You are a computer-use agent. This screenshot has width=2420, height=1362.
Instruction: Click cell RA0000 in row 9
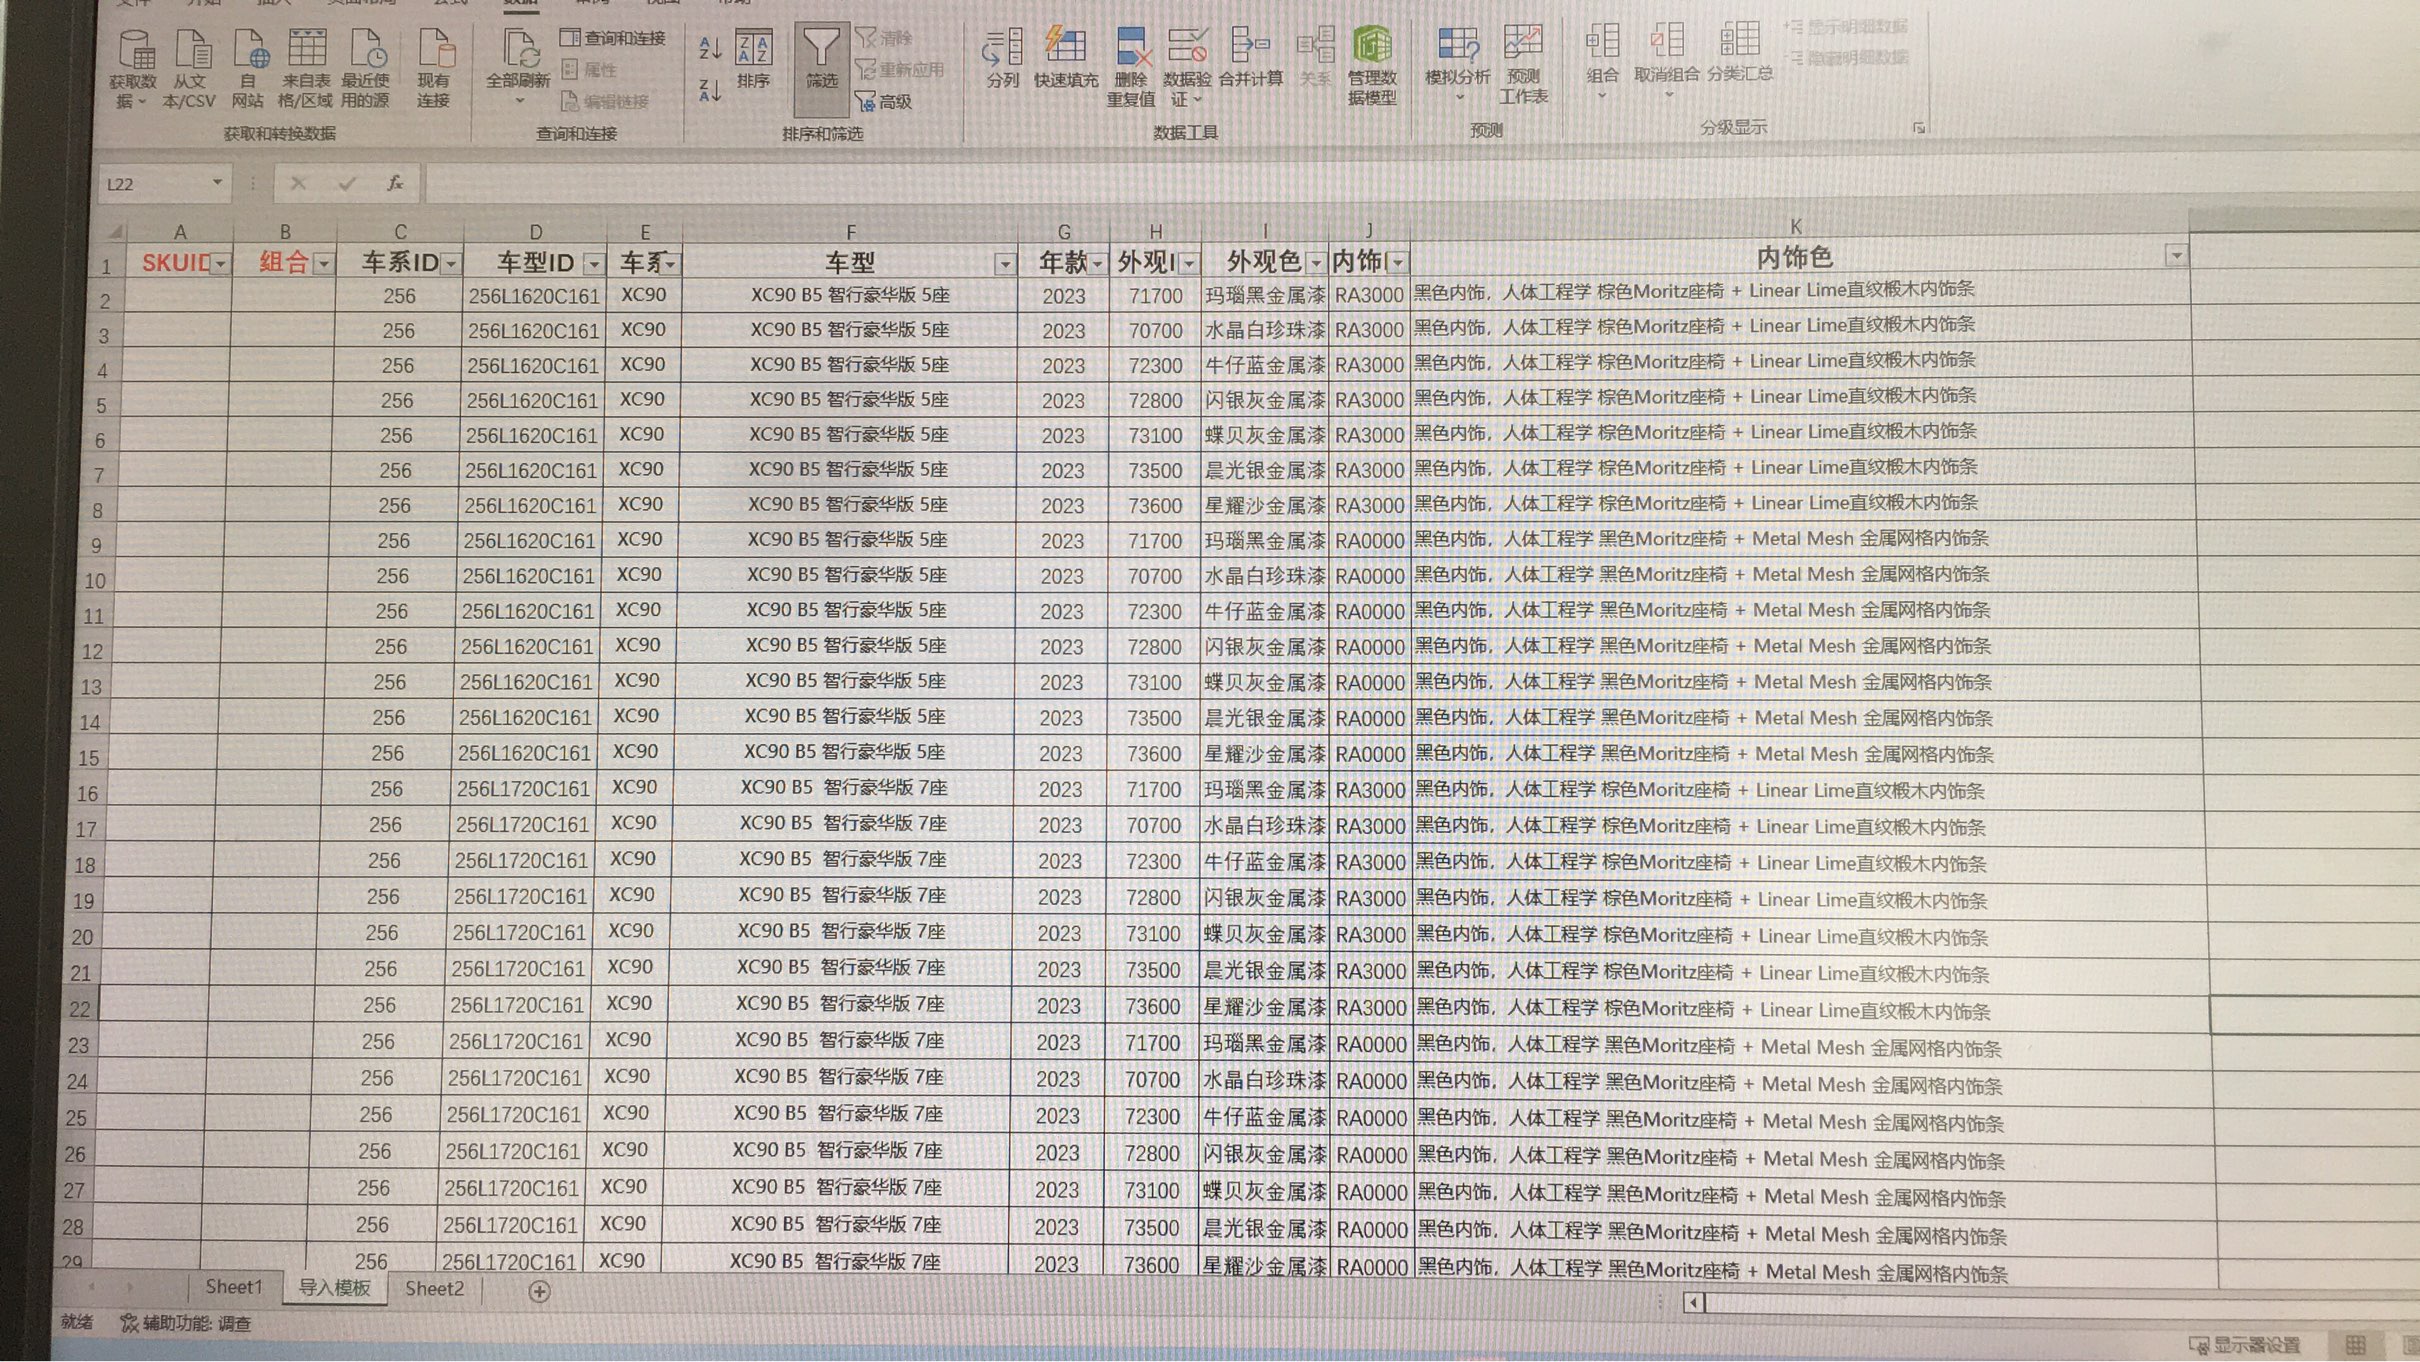click(1369, 541)
